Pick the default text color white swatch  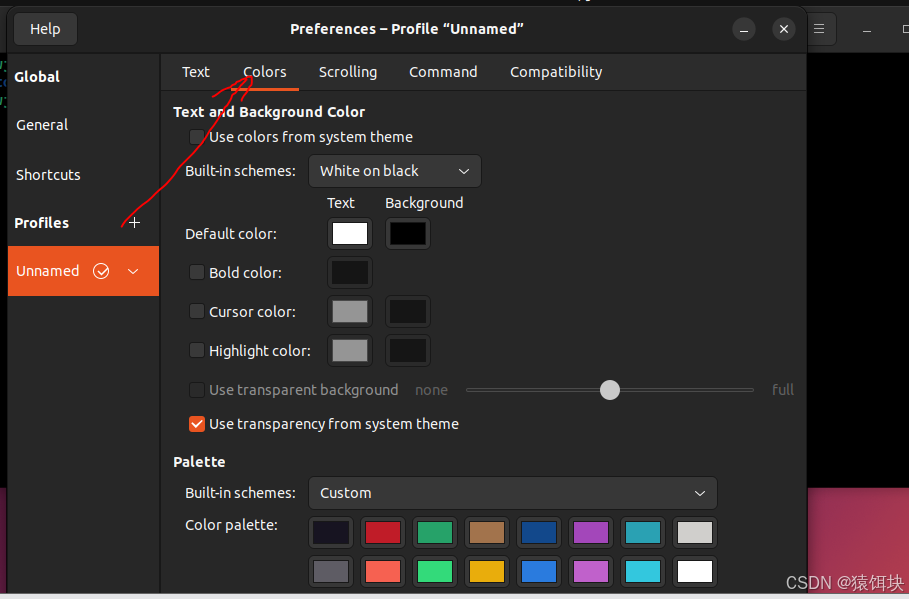point(350,234)
